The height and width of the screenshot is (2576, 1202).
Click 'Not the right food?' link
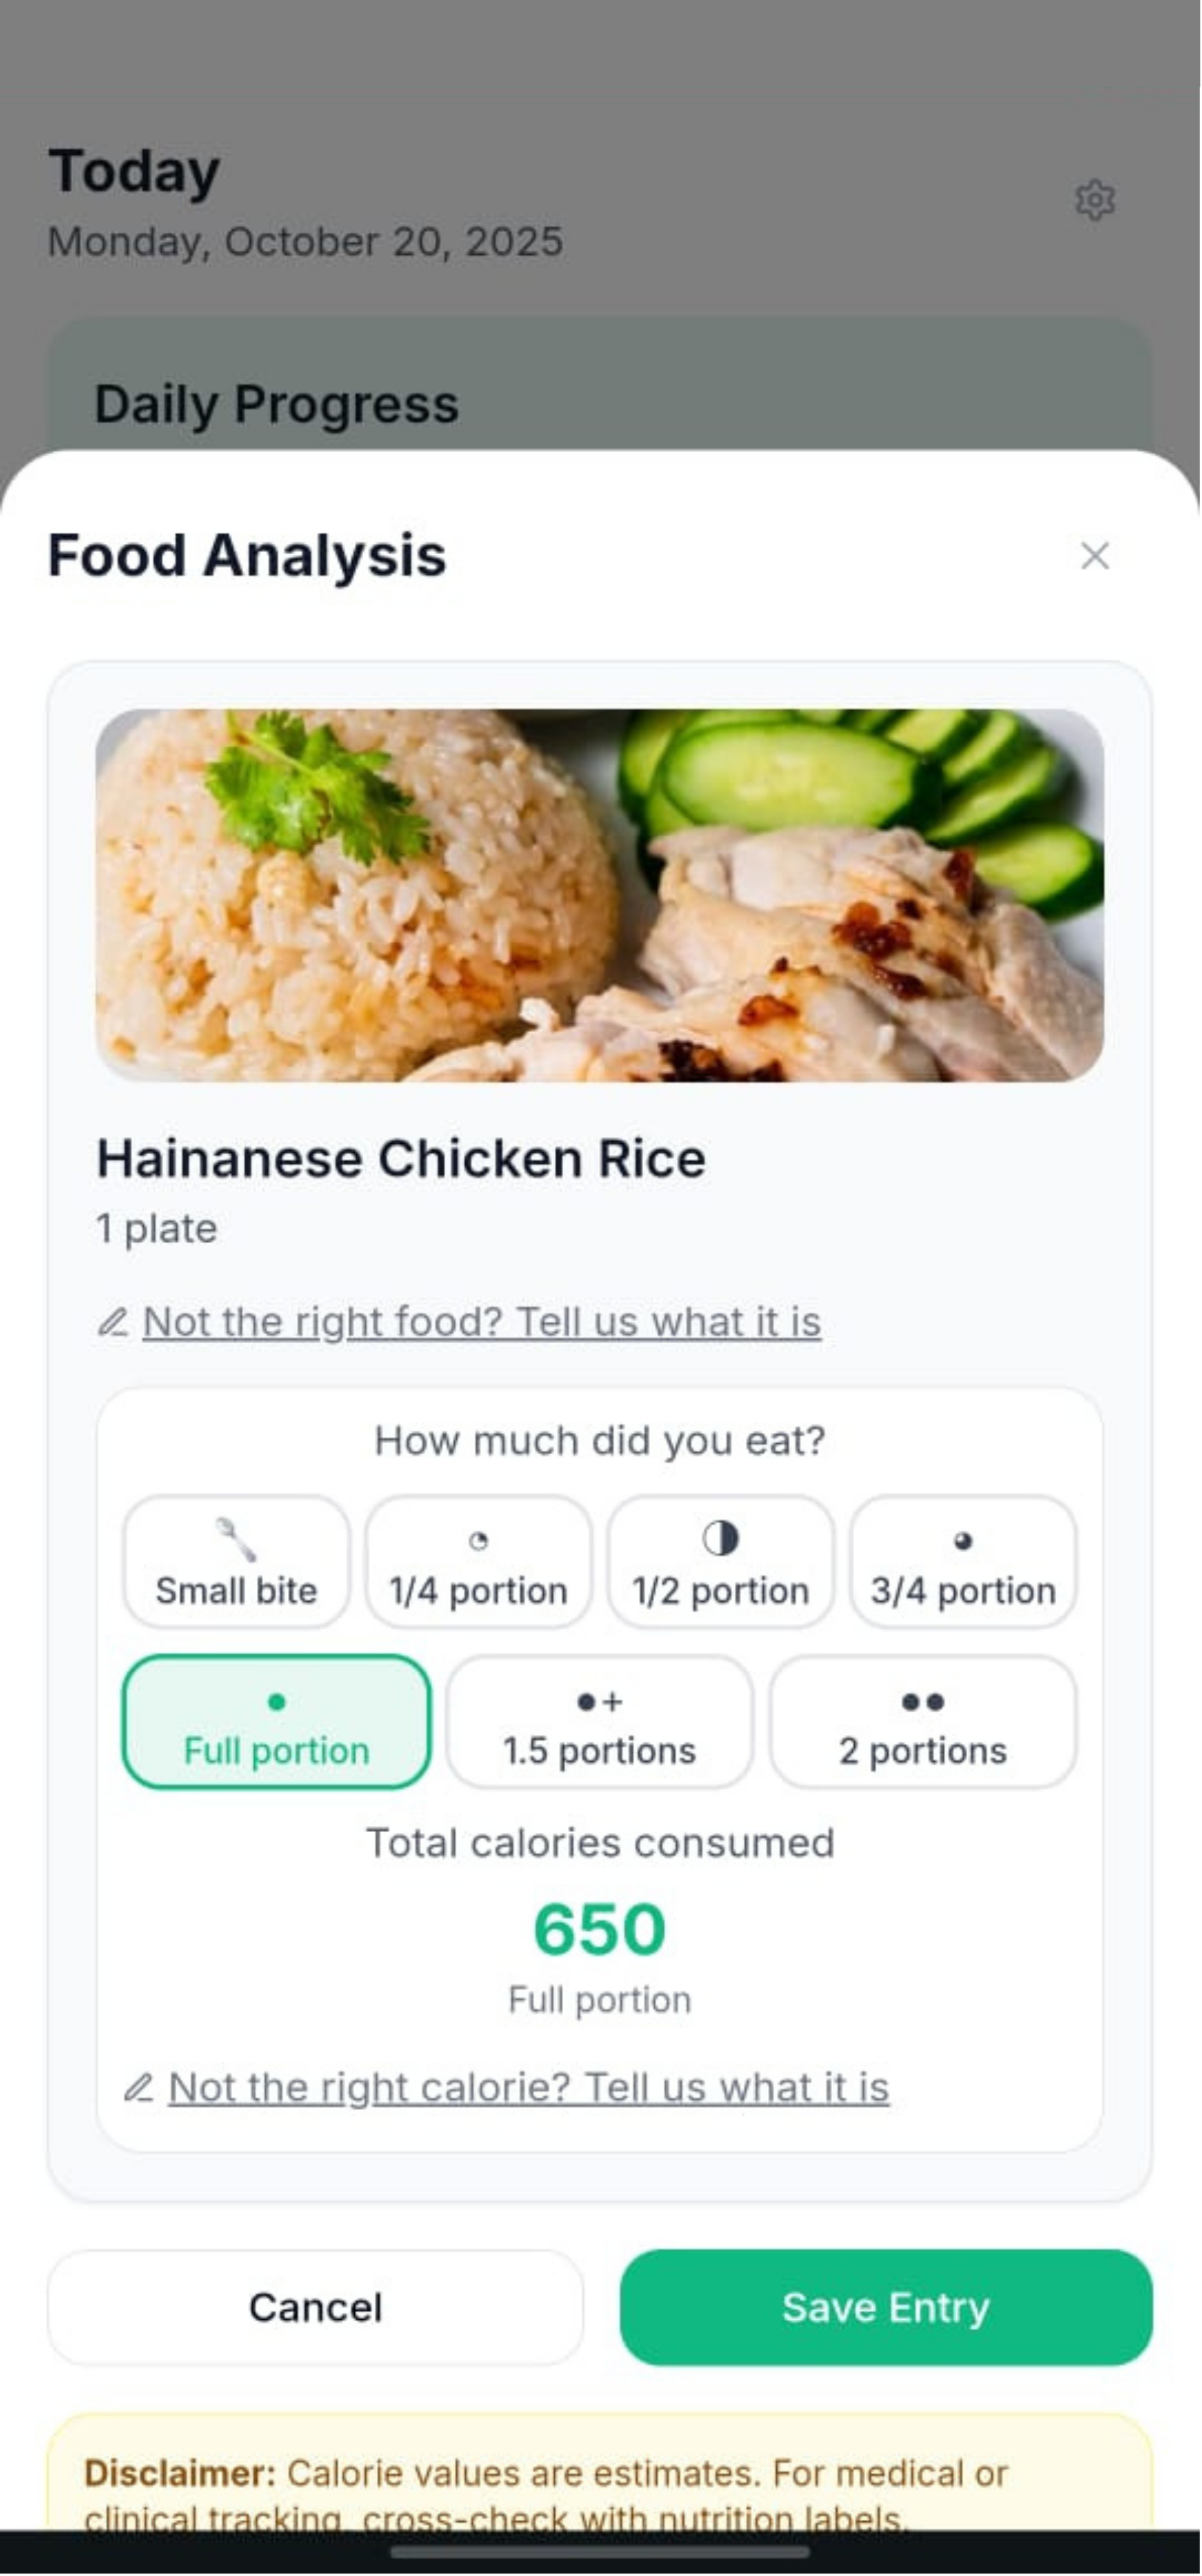click(482, 1322)
